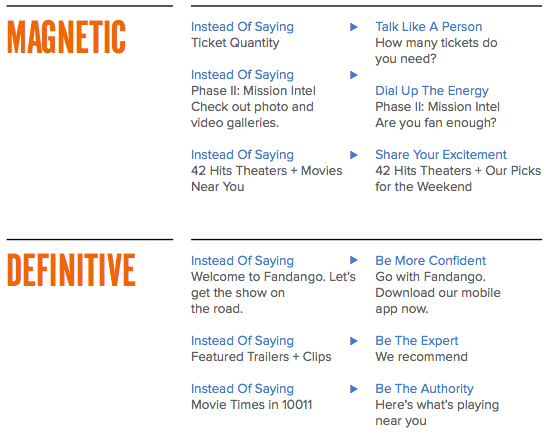
Task: Click the arrow beside Ticket Quantity
Action: [x=354, y=27]
